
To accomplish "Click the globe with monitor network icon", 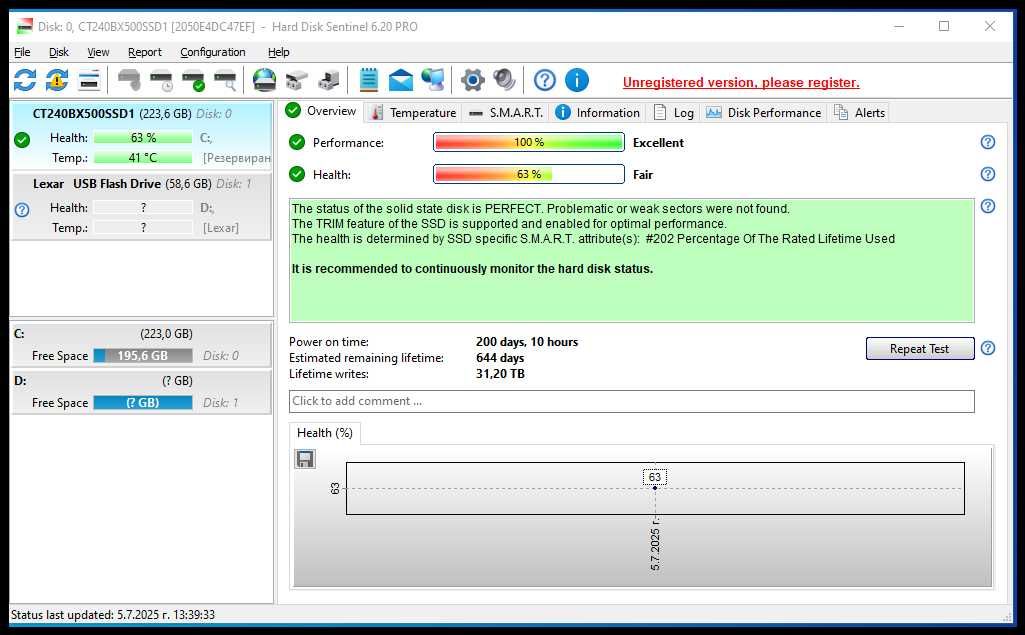I will (433, 80).
